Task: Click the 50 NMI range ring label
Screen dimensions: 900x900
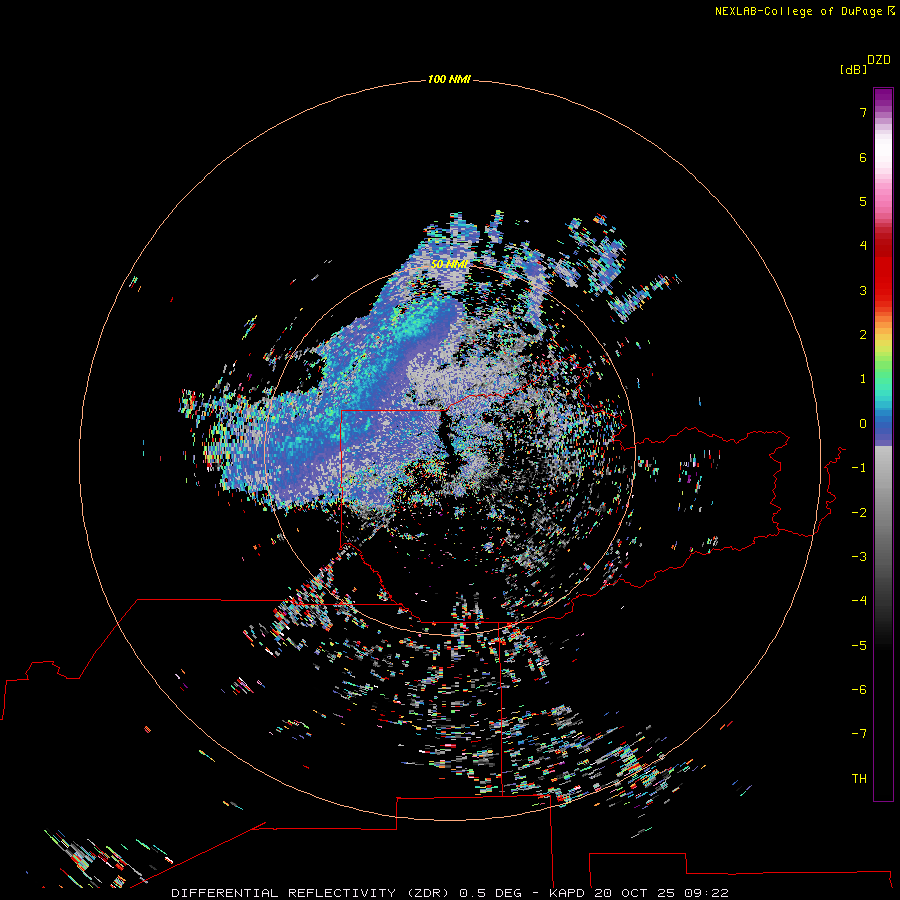Action: [x=449, y=264]
